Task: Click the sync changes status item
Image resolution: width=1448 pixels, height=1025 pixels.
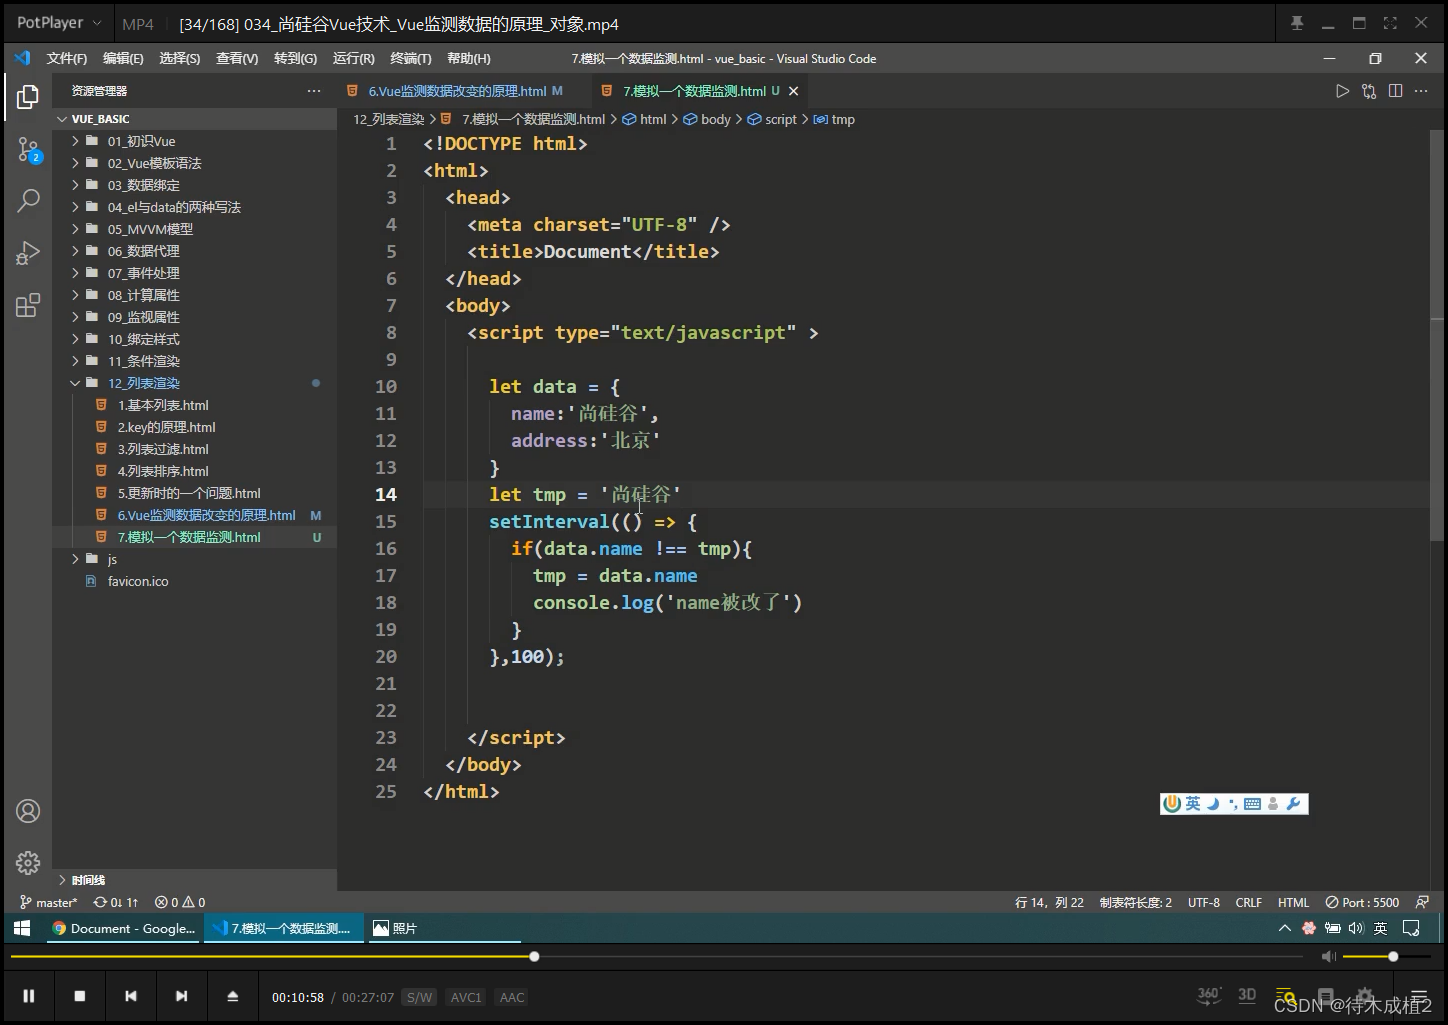Action: pos(116,902)
